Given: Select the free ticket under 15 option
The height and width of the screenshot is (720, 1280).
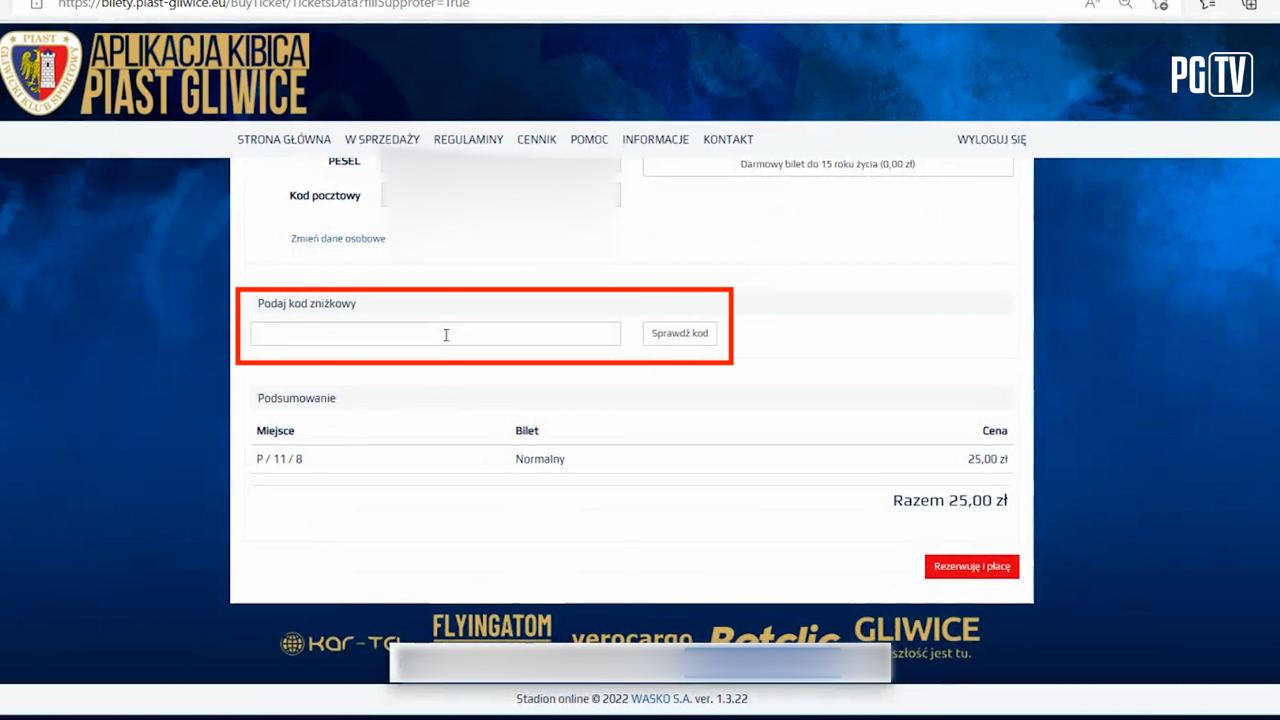Looking at the screenshot, I should 827,165.
